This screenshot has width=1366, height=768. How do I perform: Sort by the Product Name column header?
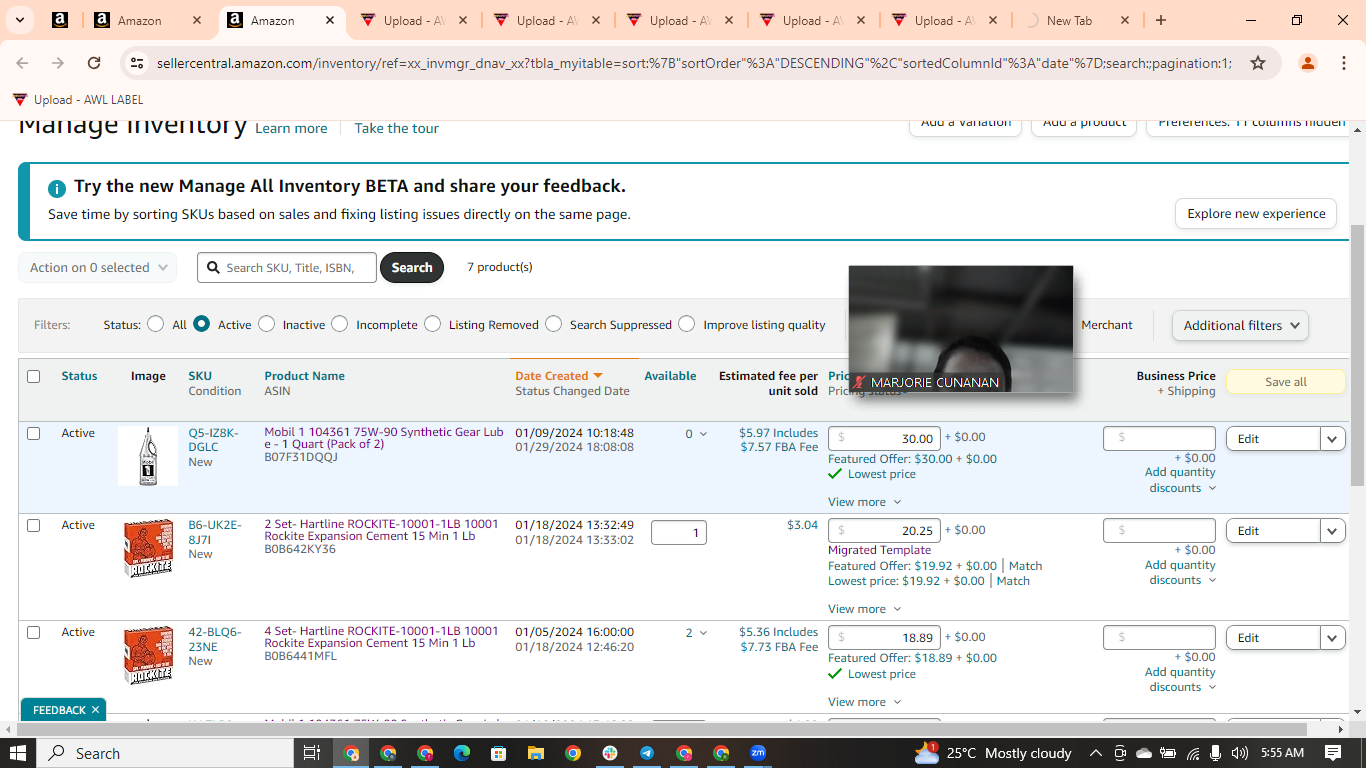coord(304,376)
